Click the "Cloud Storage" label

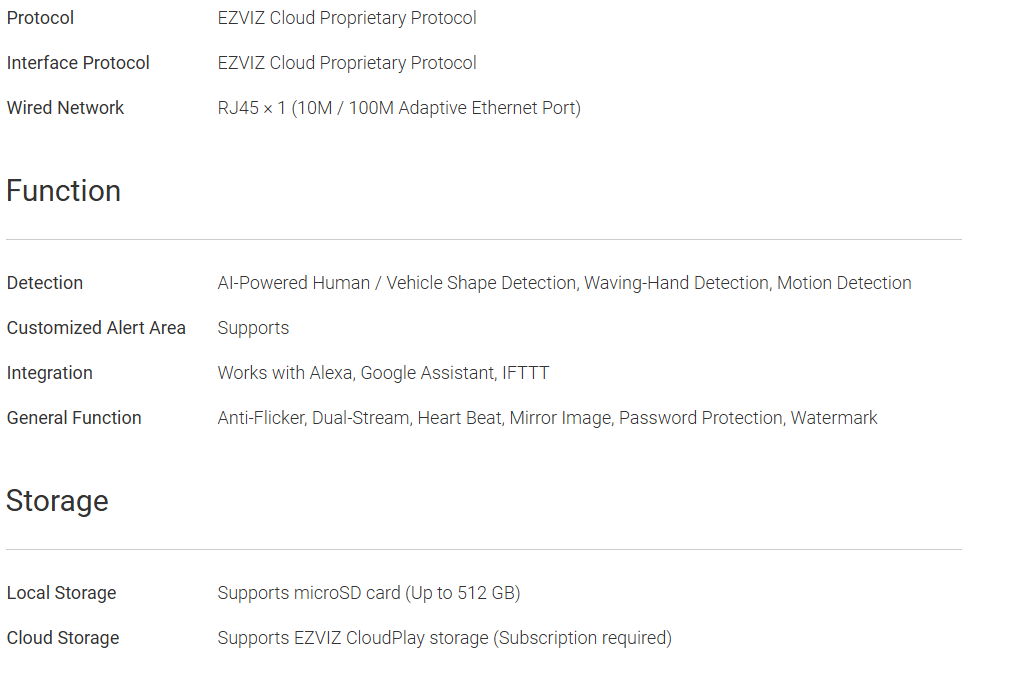[63, 638]
